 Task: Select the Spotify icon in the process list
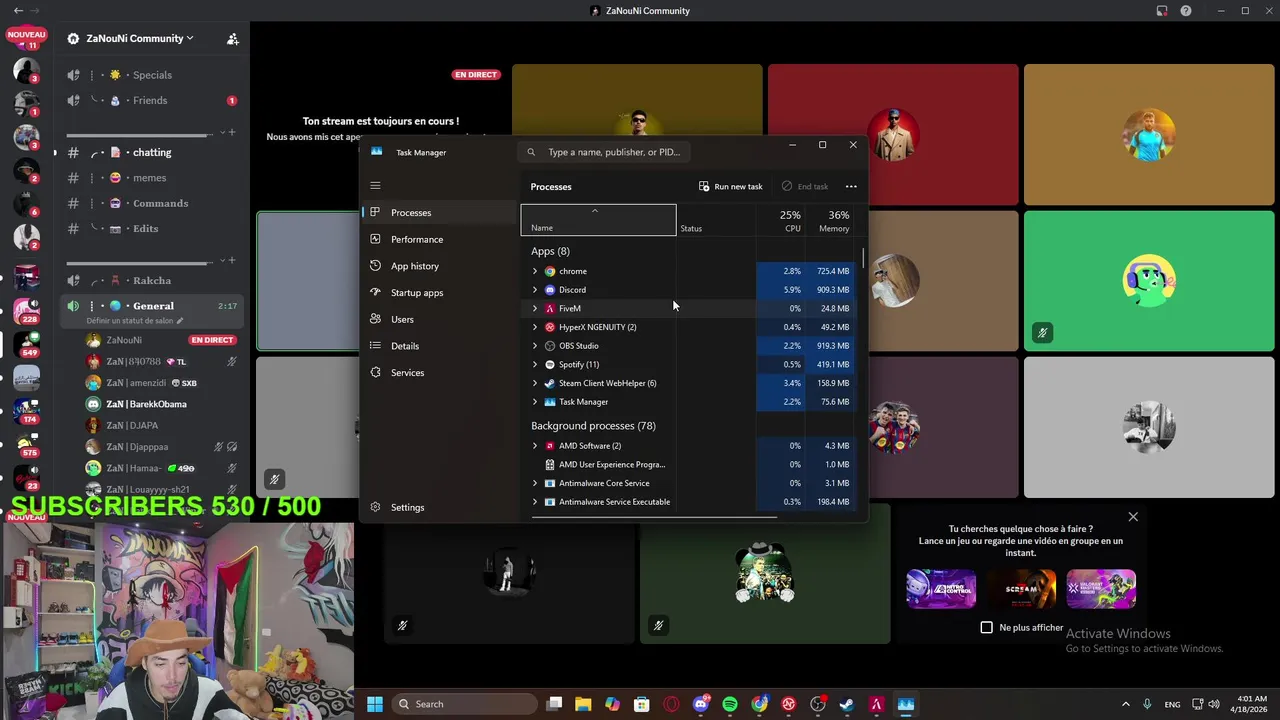(x=550, y=364)
